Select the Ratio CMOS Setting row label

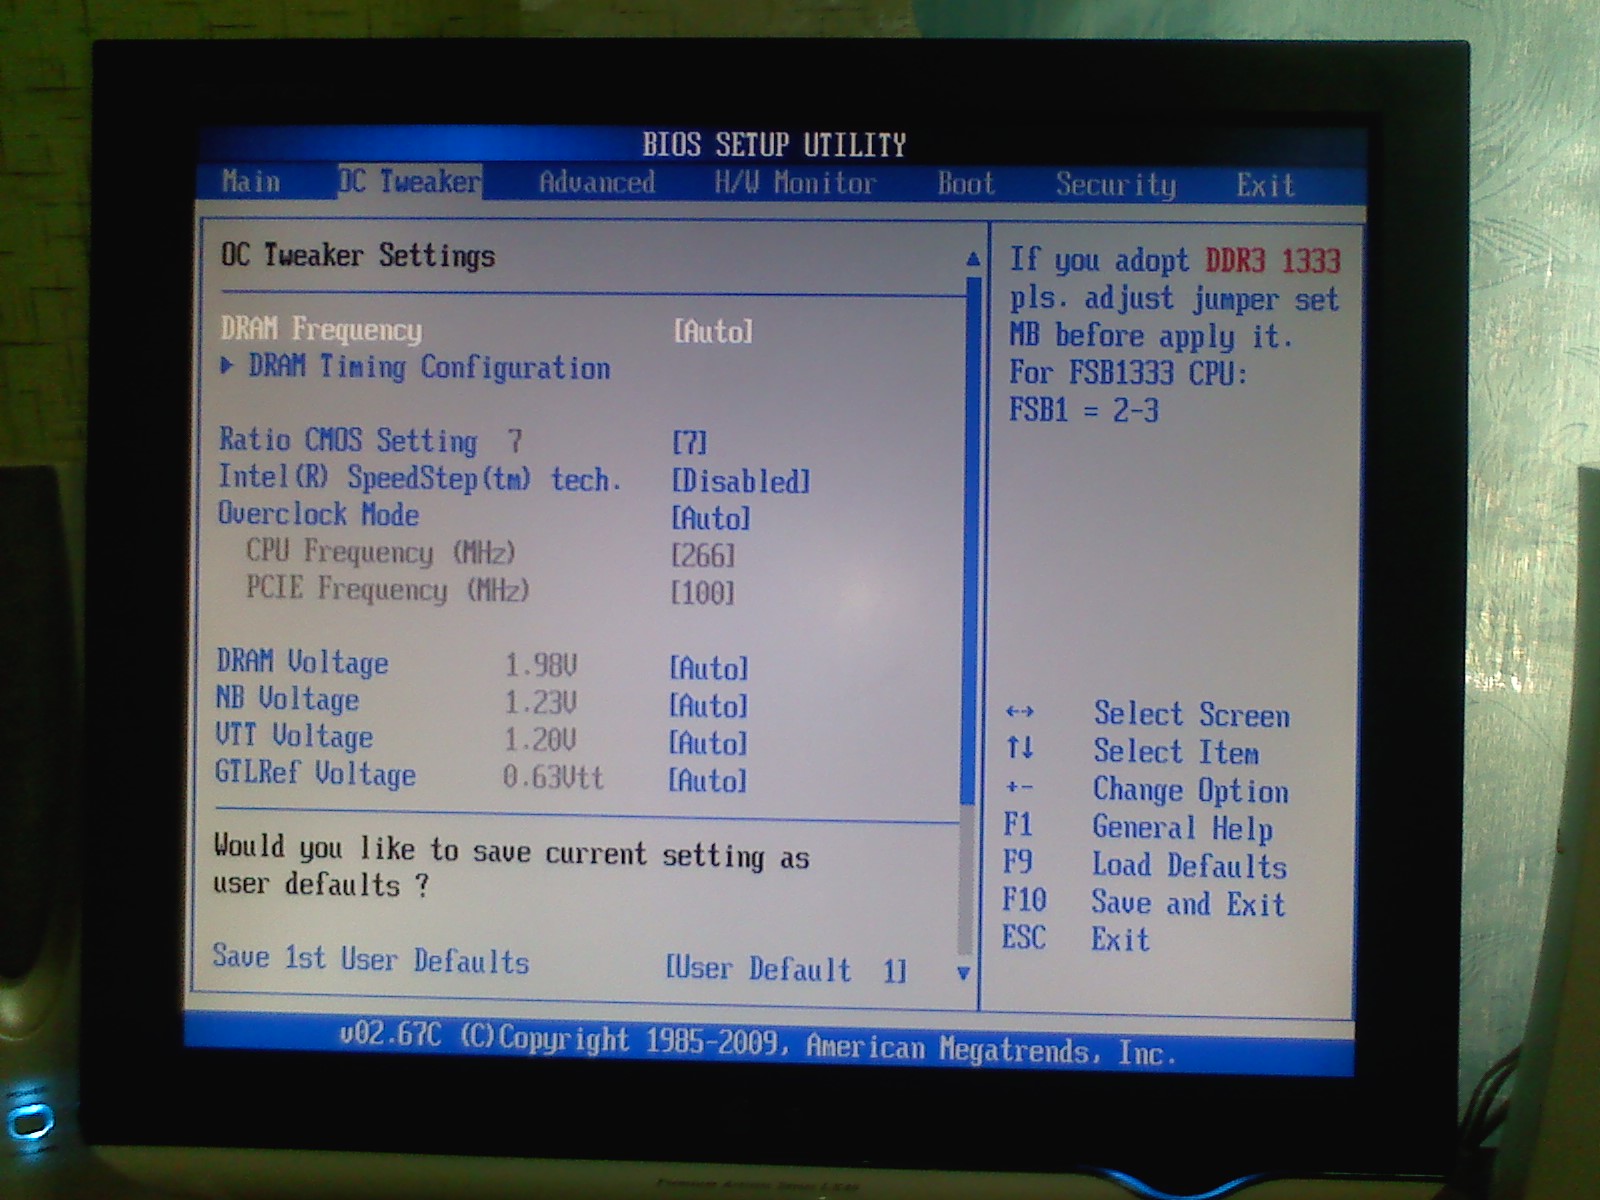click(348, 440)
